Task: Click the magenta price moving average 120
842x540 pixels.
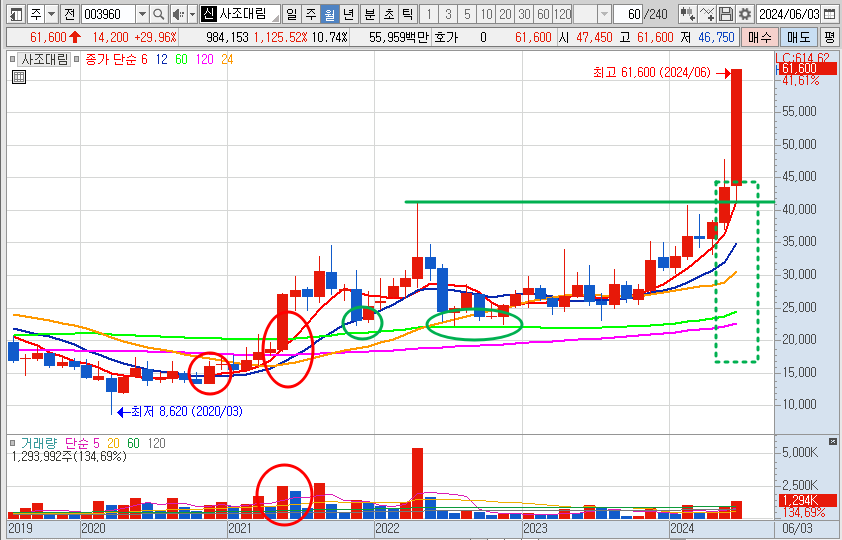Action: click(204, 60)
